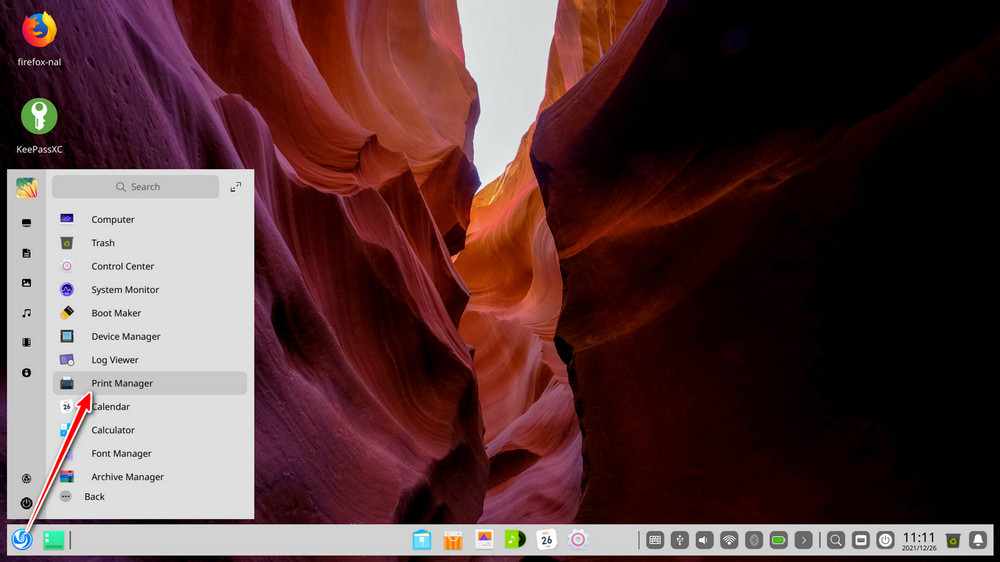The height and width of the screenshot is (562, 1000).
Task: Open the Wi-Fi network tray icon
Action: point(730,540)
